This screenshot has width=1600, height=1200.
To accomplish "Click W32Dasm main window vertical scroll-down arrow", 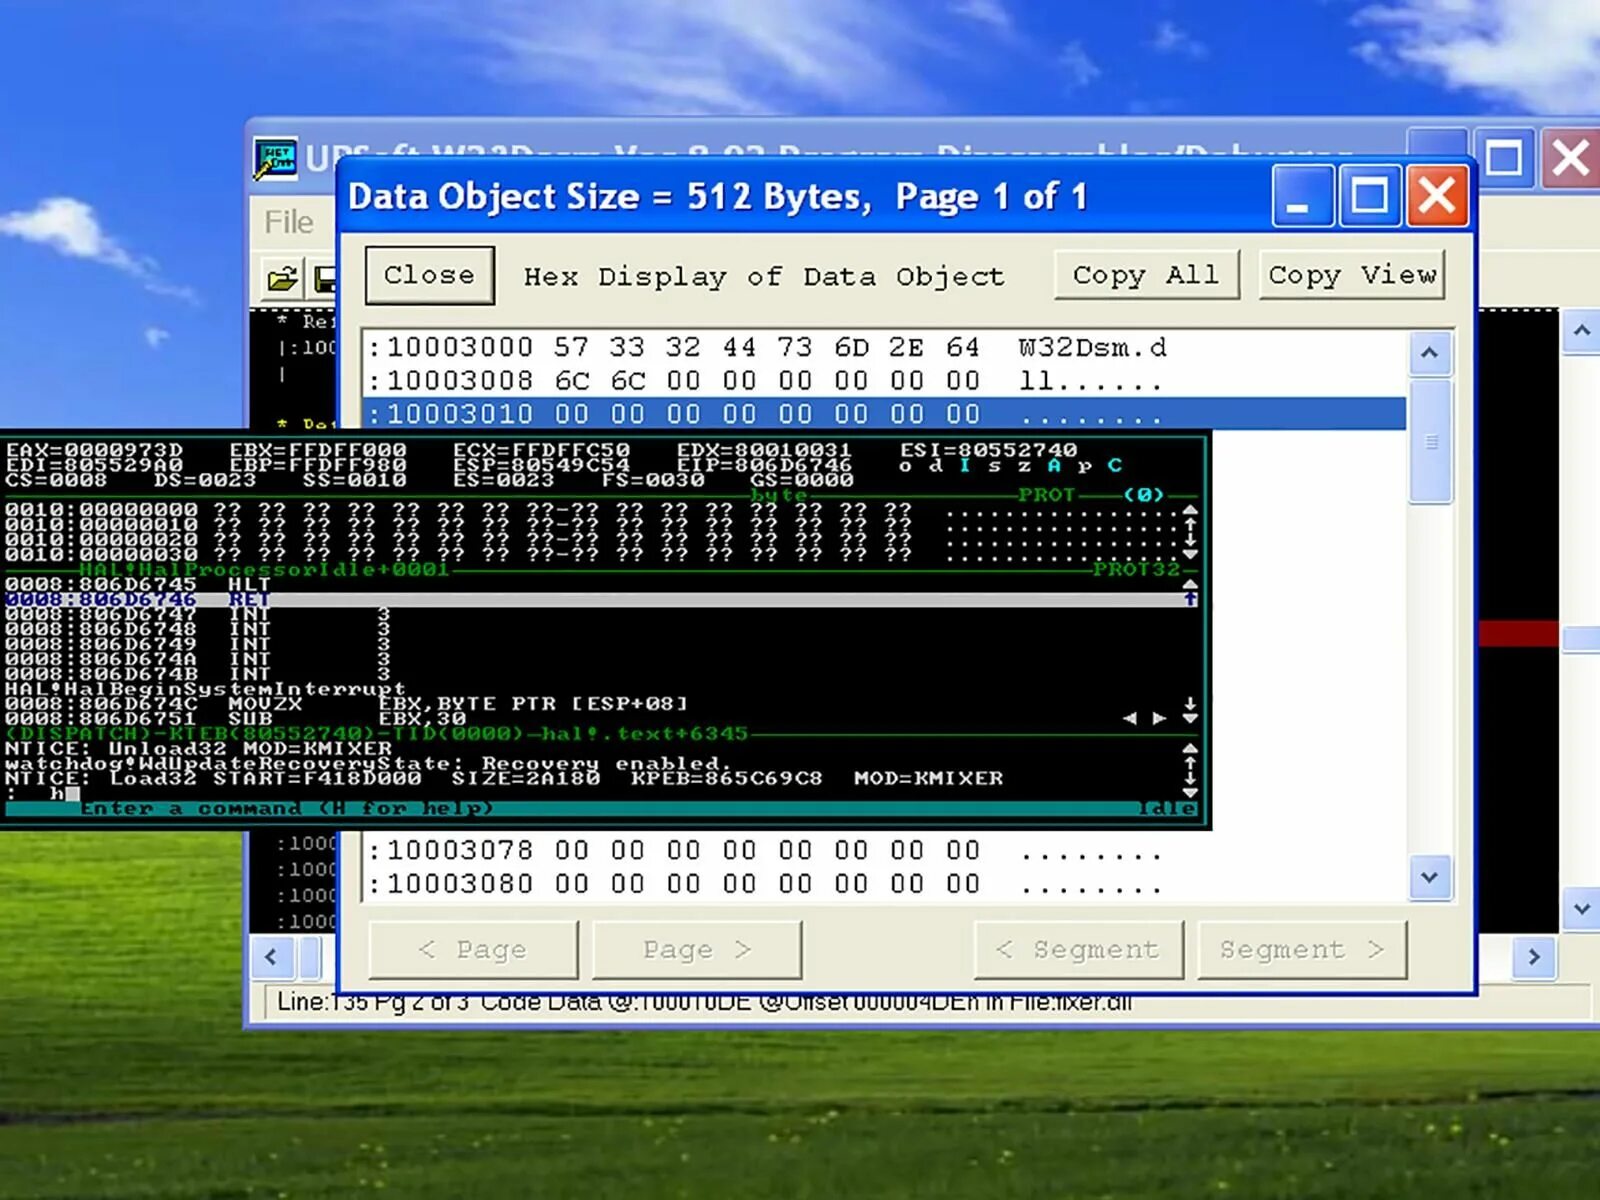I will (1581, 909).
